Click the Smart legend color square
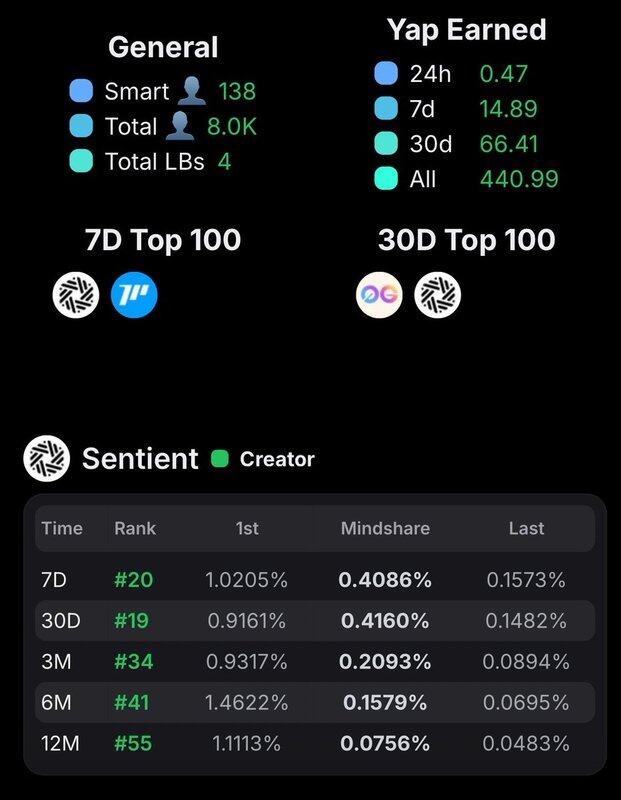621x800 pixels. pyautogui.click(x=82, y=92)
